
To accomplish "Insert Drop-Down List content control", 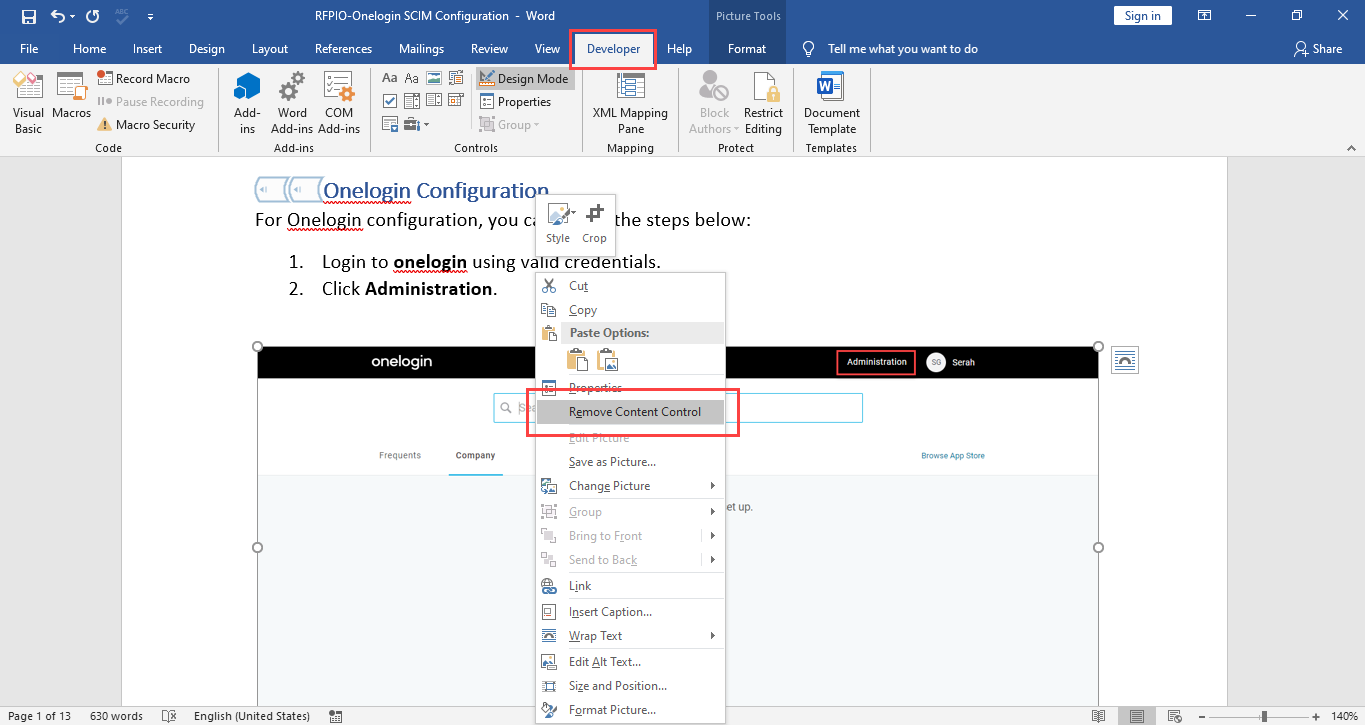I will coord(434,101).
